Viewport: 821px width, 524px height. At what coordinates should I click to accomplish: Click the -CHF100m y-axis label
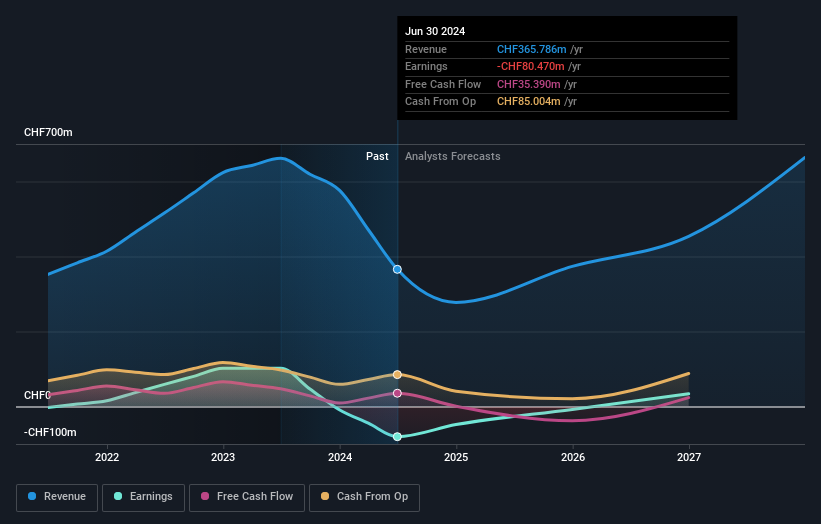point(50,432)
